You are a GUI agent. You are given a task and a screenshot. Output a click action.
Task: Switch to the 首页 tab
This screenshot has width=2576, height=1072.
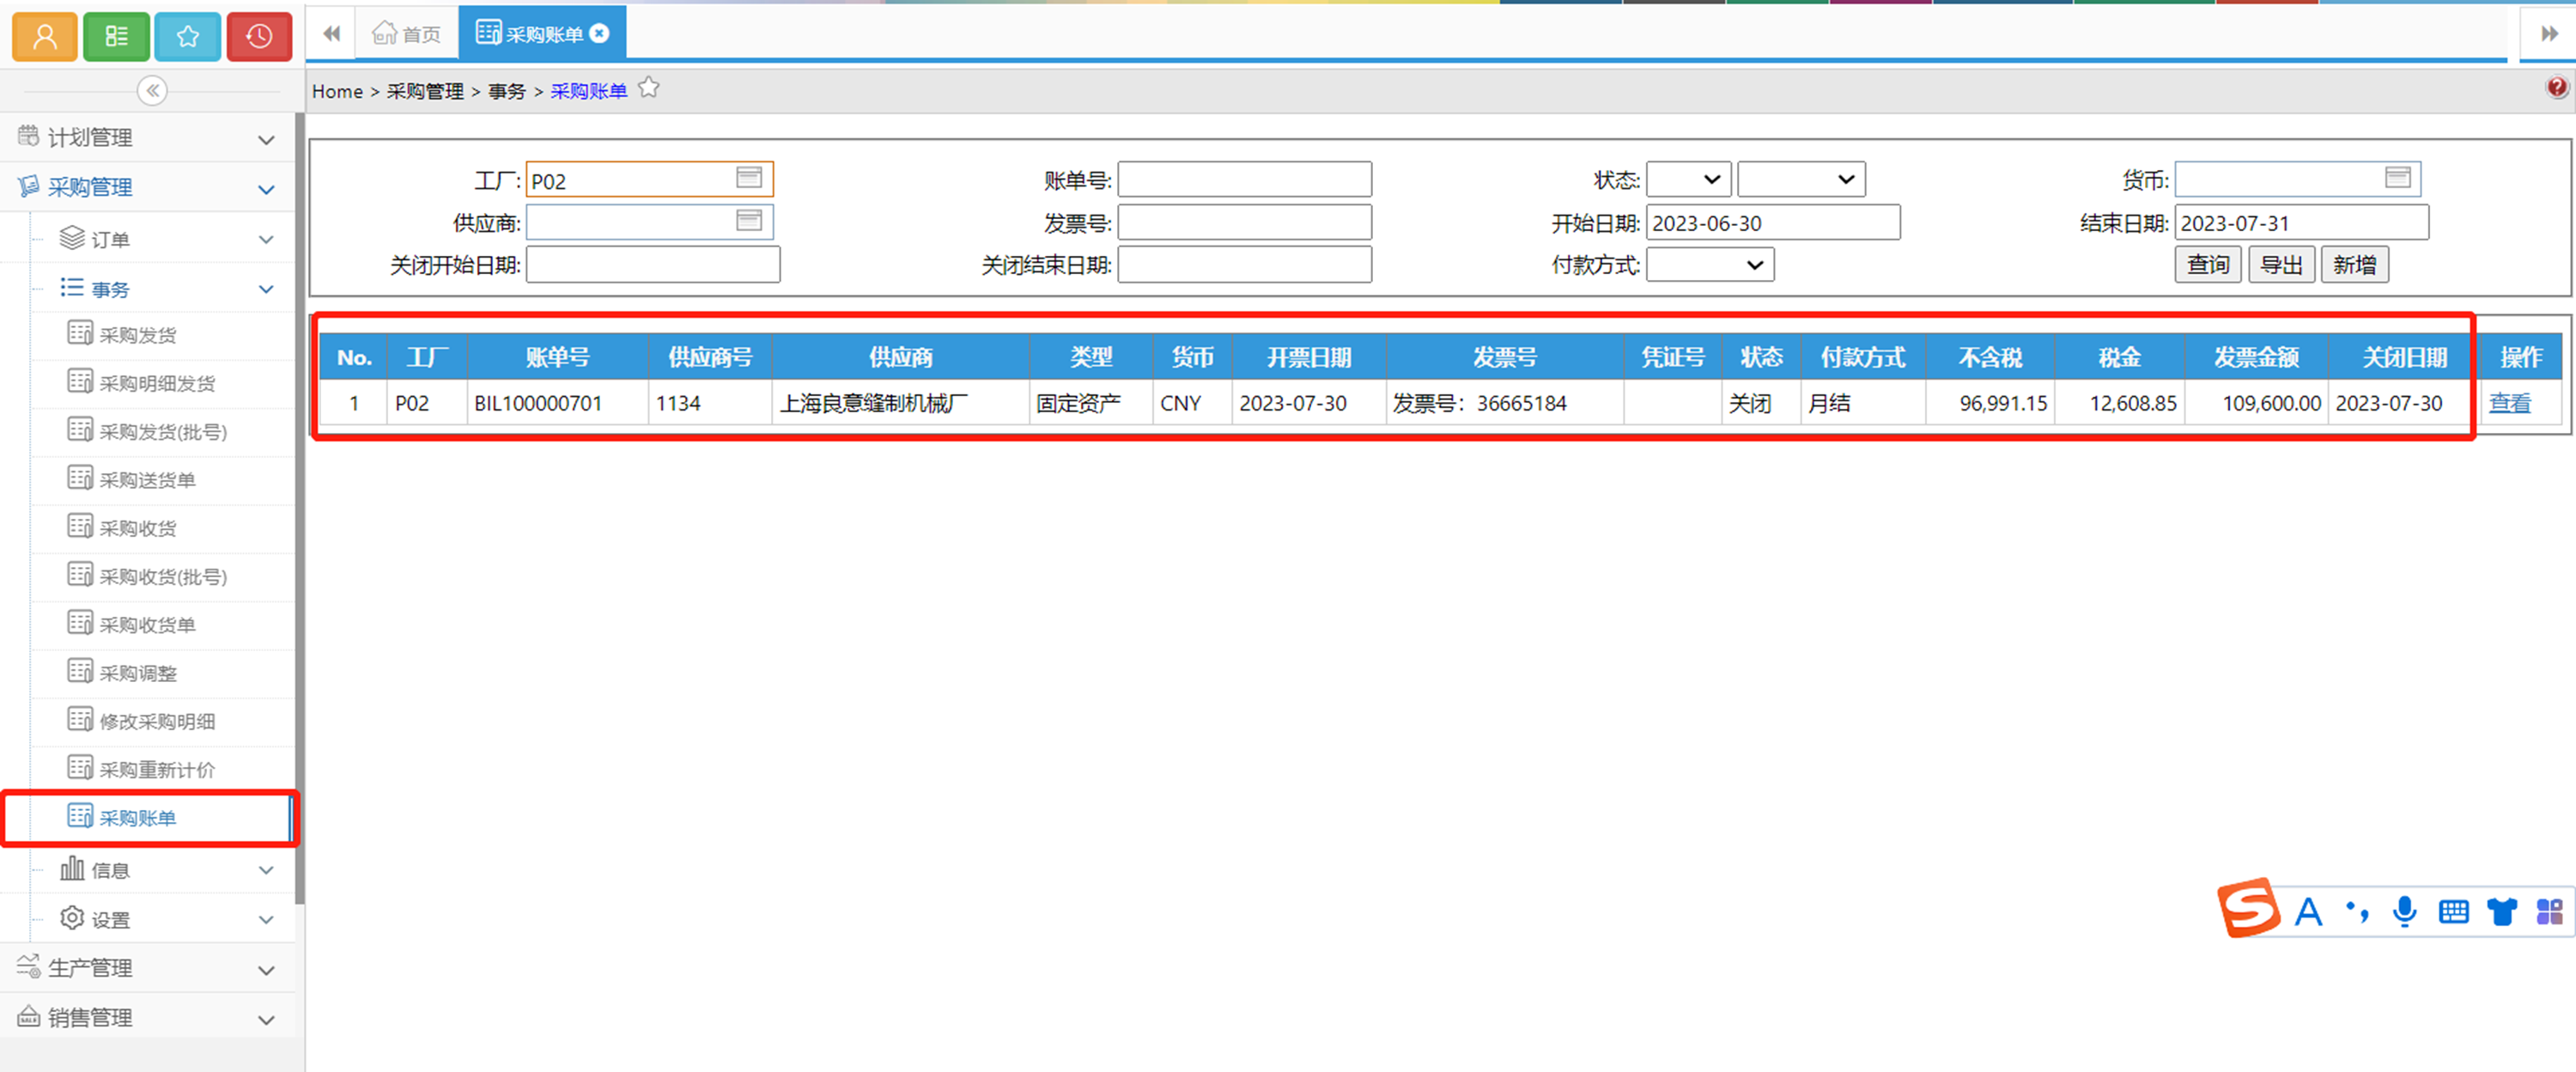tap(406, 34)
